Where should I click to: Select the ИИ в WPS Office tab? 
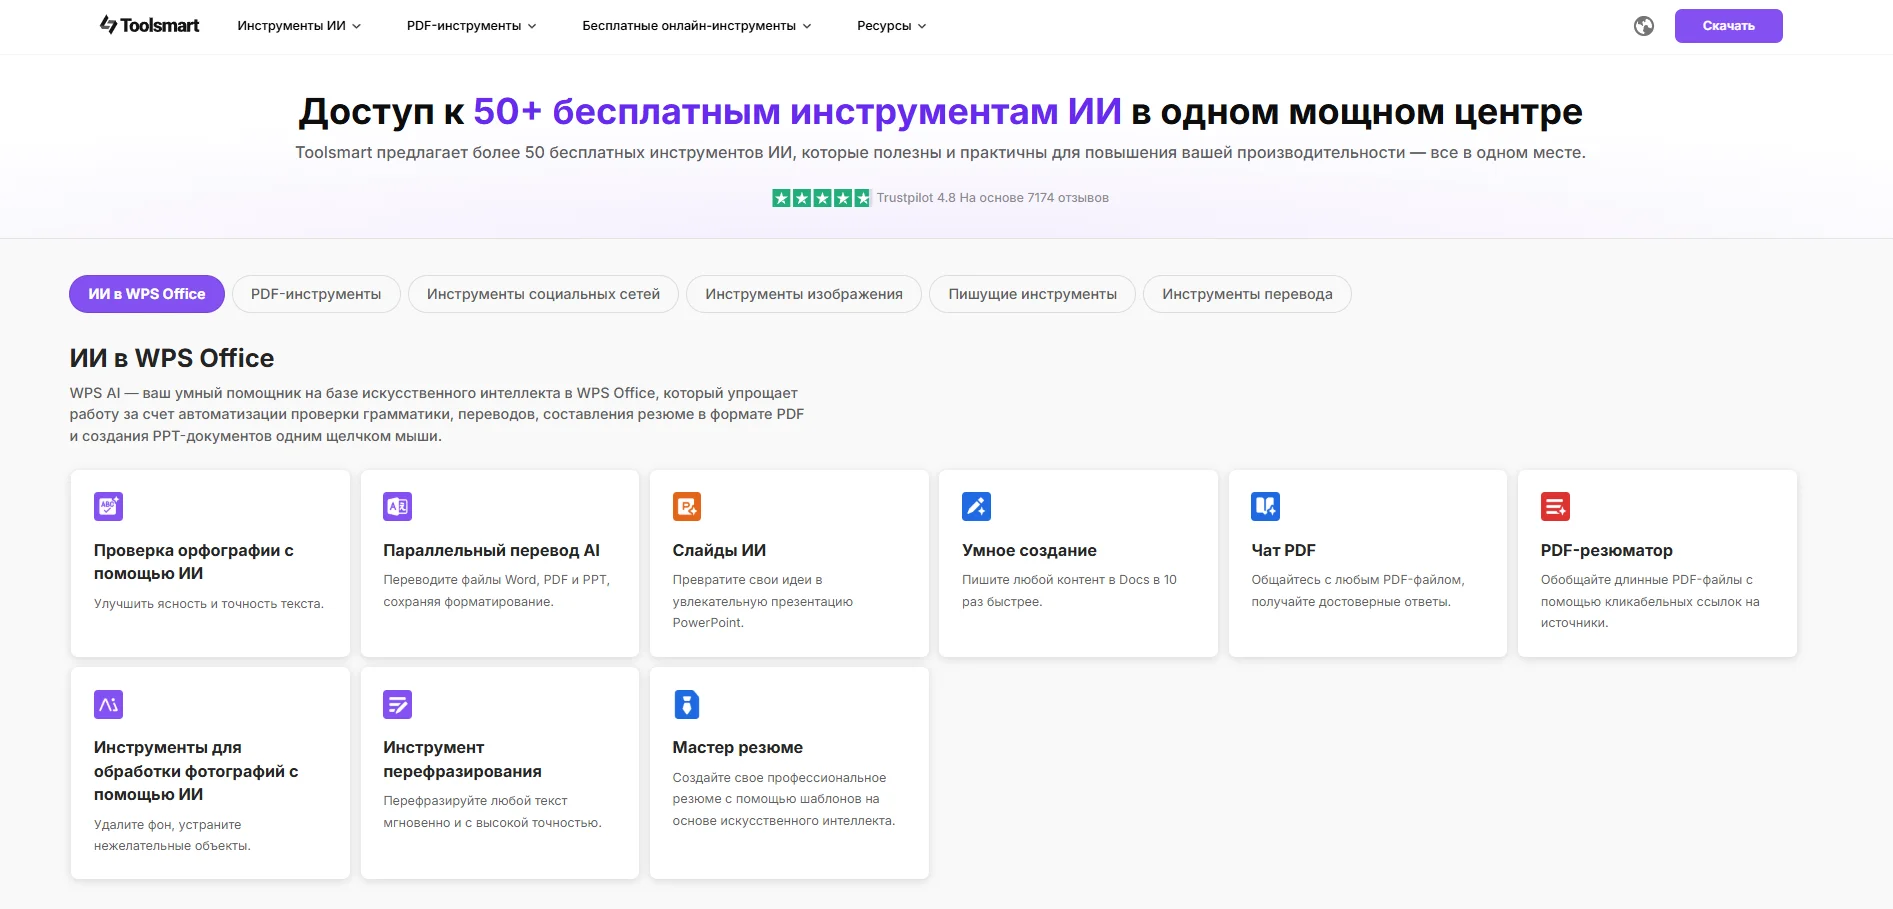147,294
